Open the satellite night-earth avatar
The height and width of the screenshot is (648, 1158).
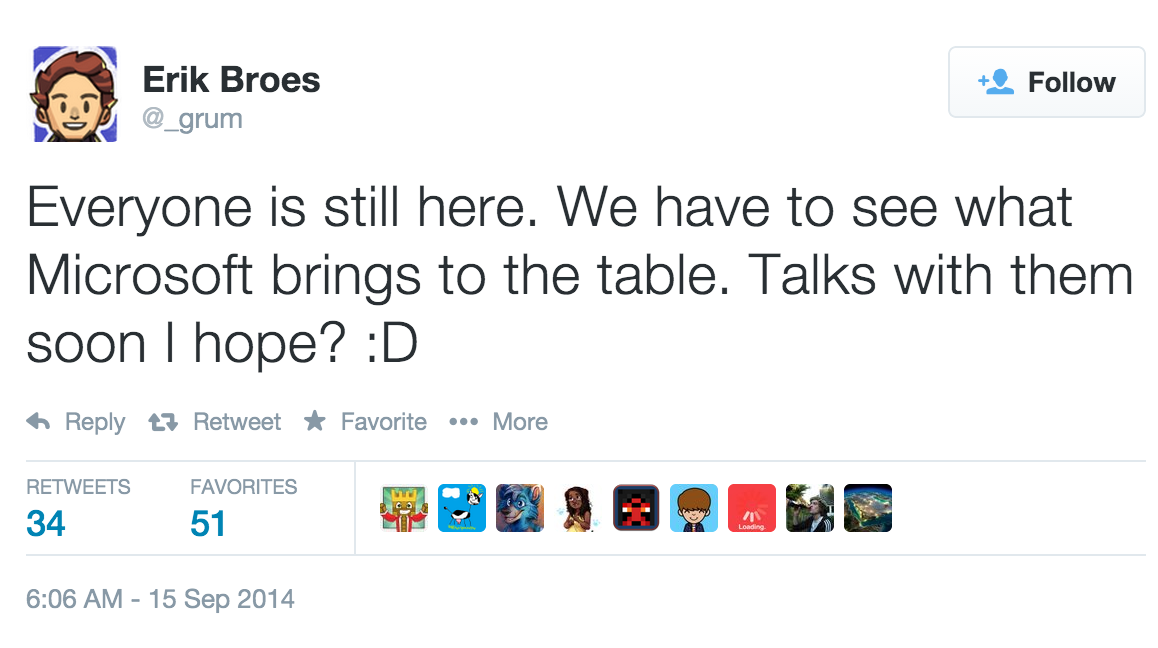(868, 508)
